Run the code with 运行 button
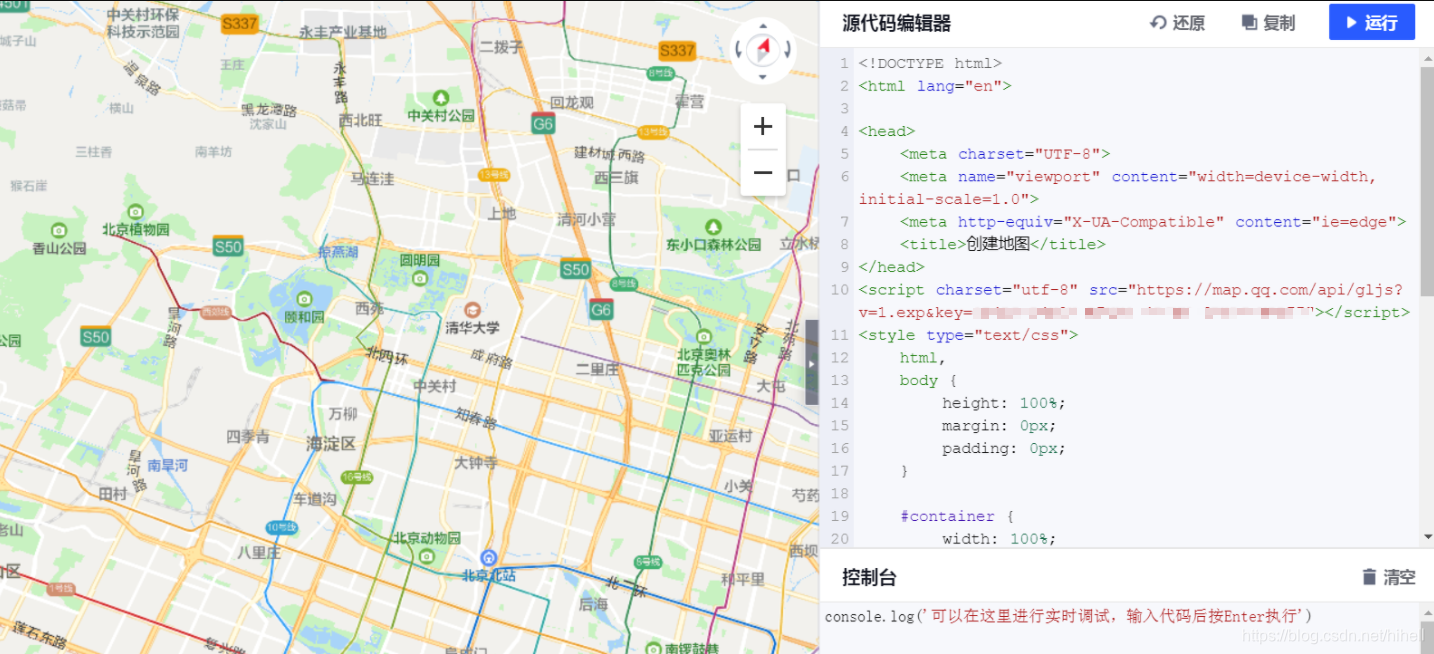The image size is (1434, 654). [1371, 23]
